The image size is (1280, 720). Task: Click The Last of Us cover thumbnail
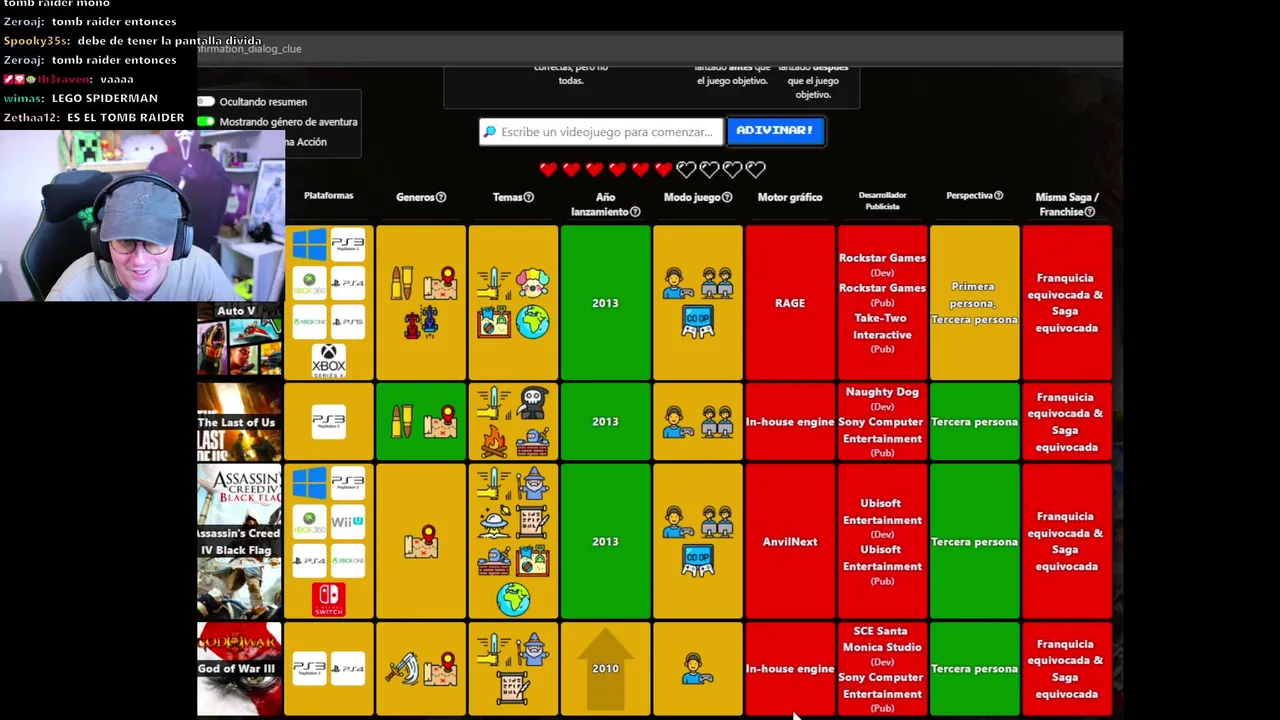(239, 421)
